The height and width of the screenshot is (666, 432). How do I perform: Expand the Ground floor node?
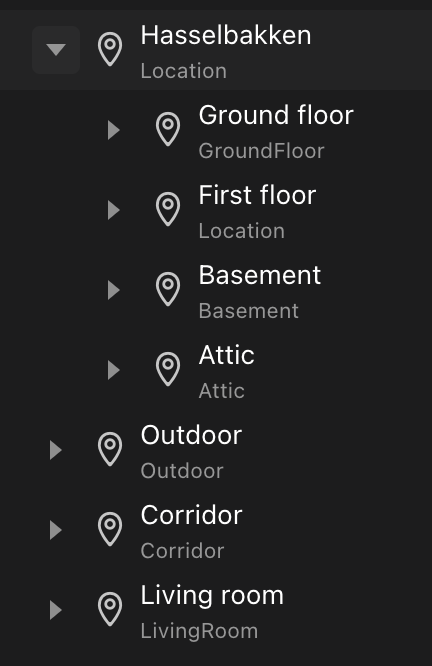tap(114, 130)
